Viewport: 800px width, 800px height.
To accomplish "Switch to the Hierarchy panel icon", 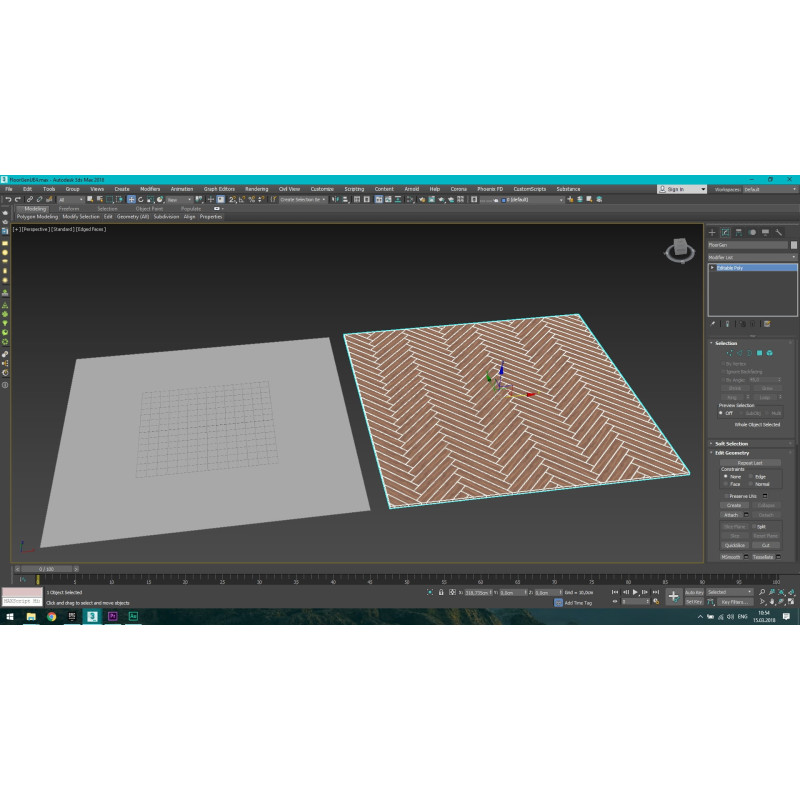I will click(739, 232).
